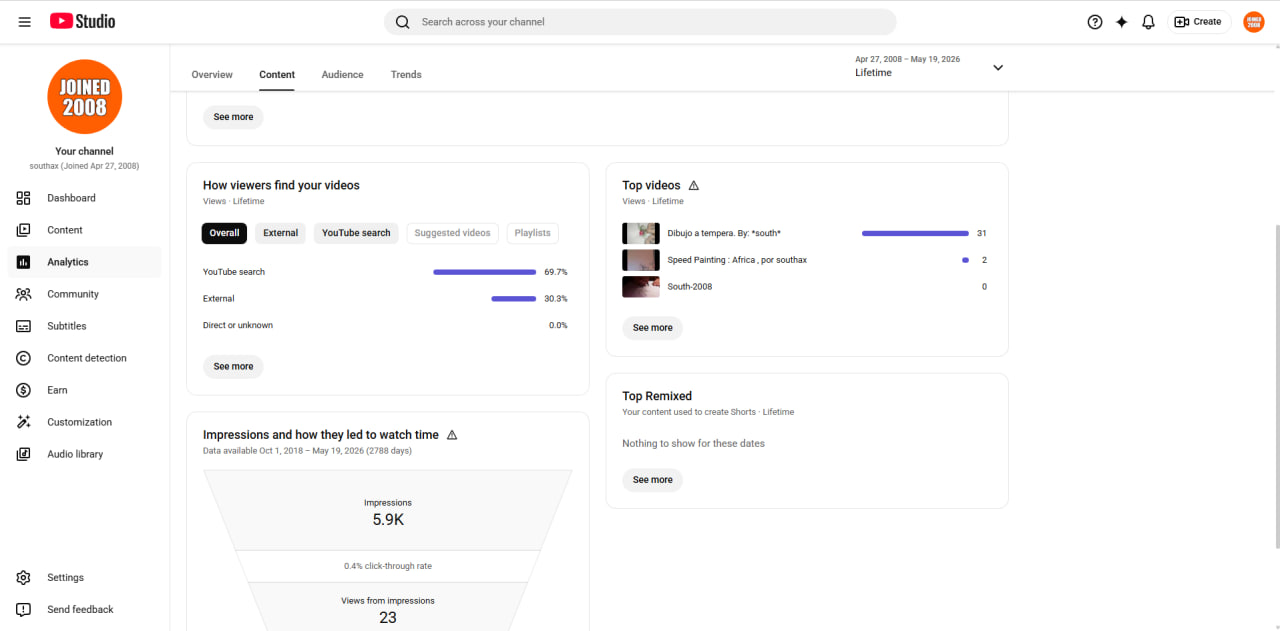Click the YouTube Studio logo
The image size is (1280, 631).
pos(82,21)
